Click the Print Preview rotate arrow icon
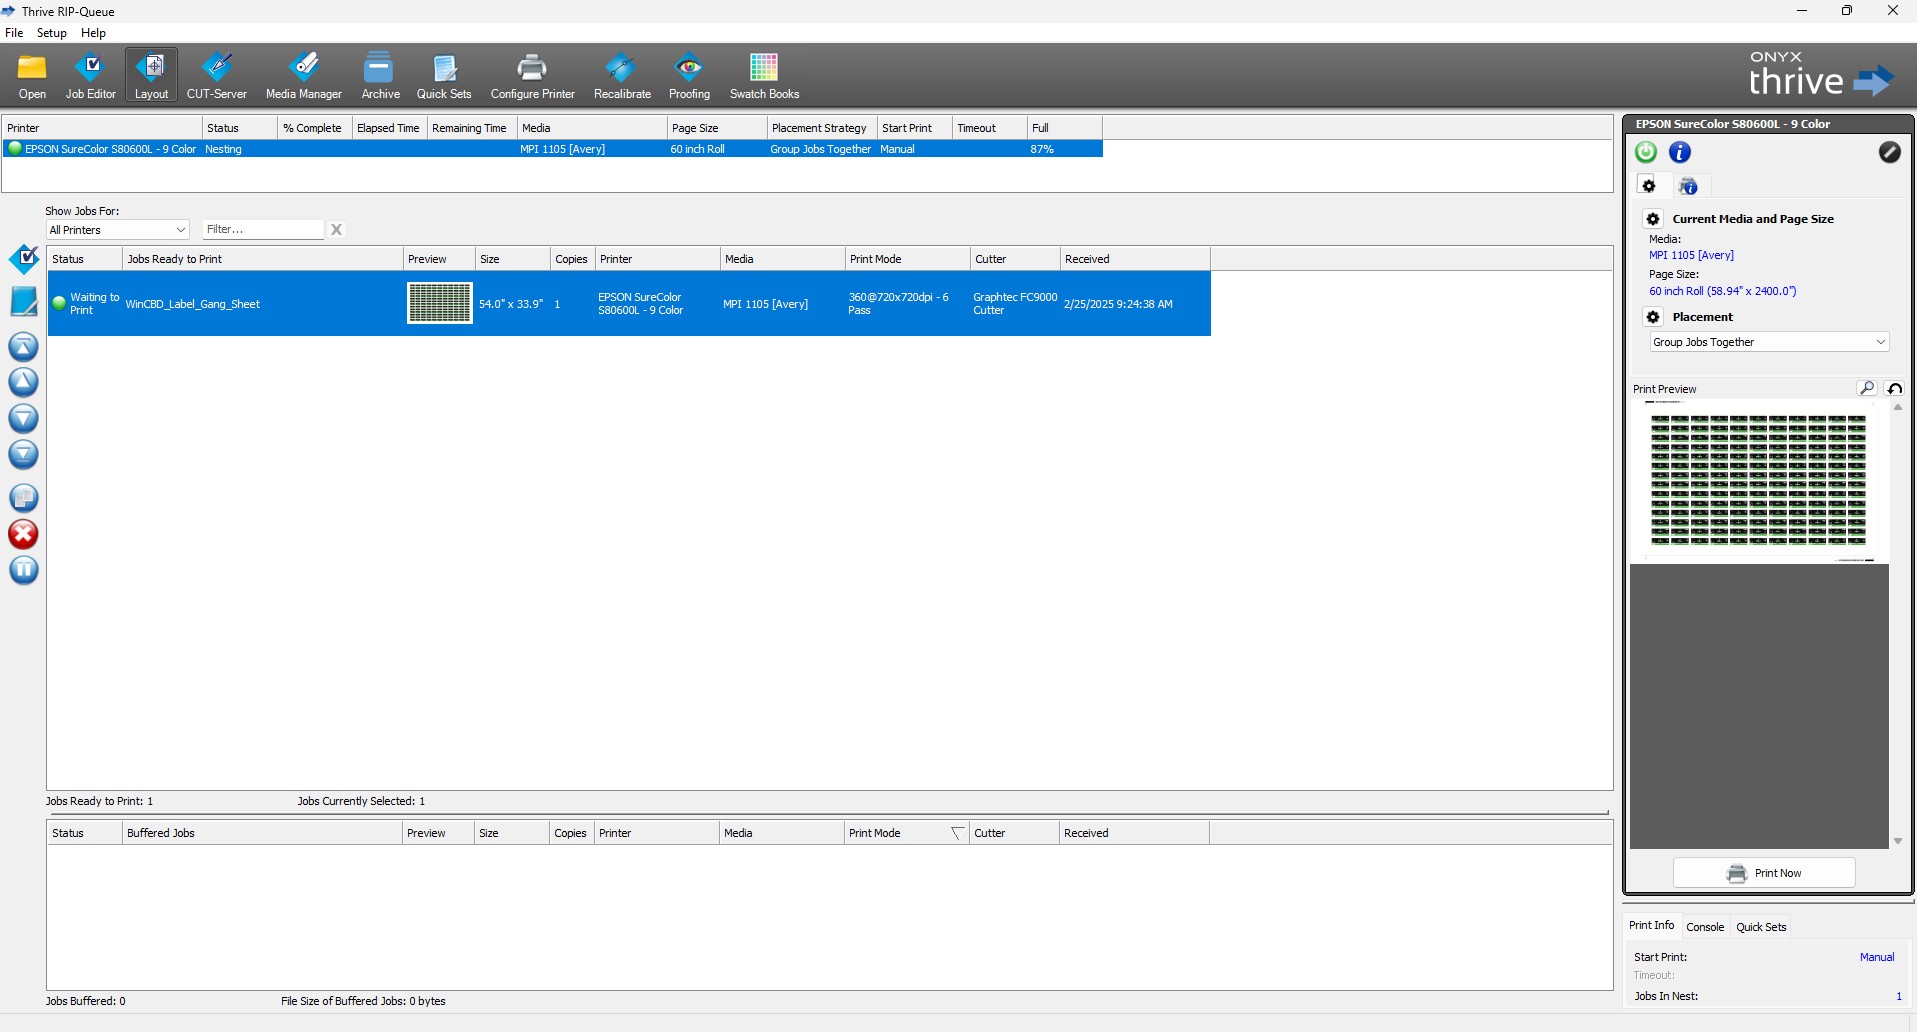The width and height of the screenshot is (1917, 1032). (1894, 388)
